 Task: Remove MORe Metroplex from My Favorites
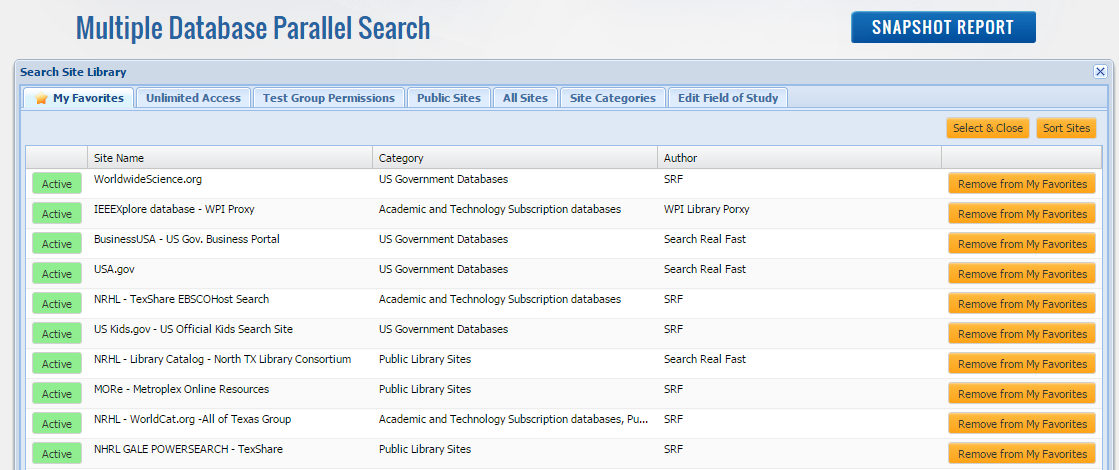pos(1022,394)
